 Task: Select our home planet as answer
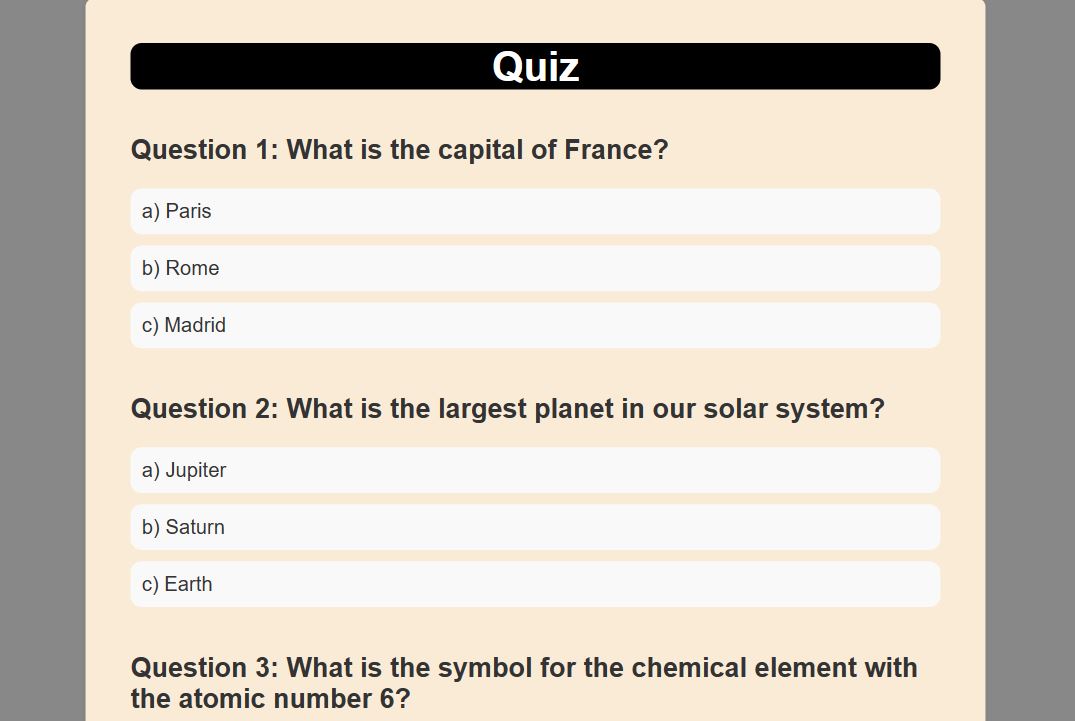click(535, 584)
